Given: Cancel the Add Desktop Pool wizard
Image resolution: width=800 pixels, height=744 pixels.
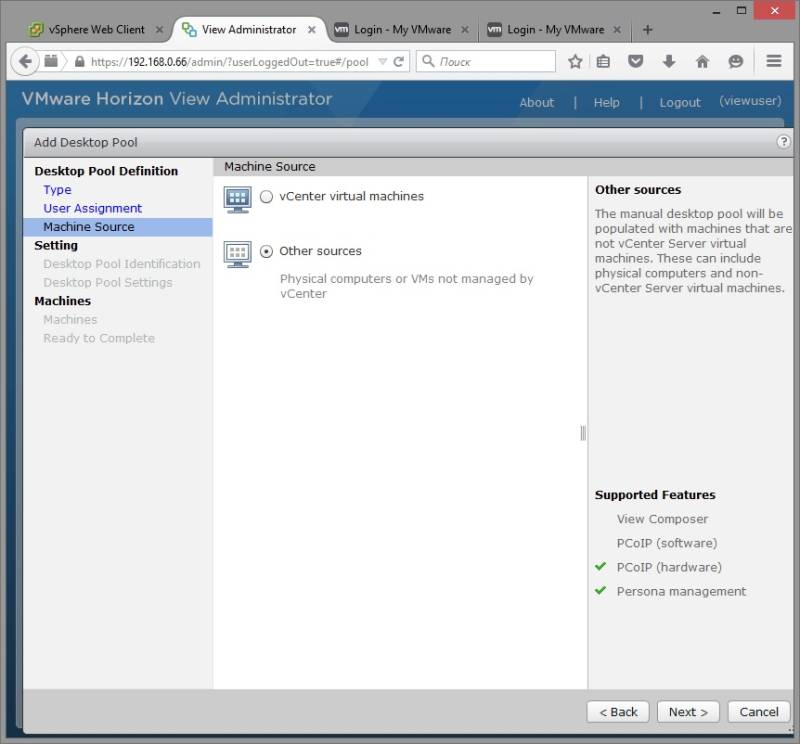Looking at the screenshot, I should (x=759, y=711).
